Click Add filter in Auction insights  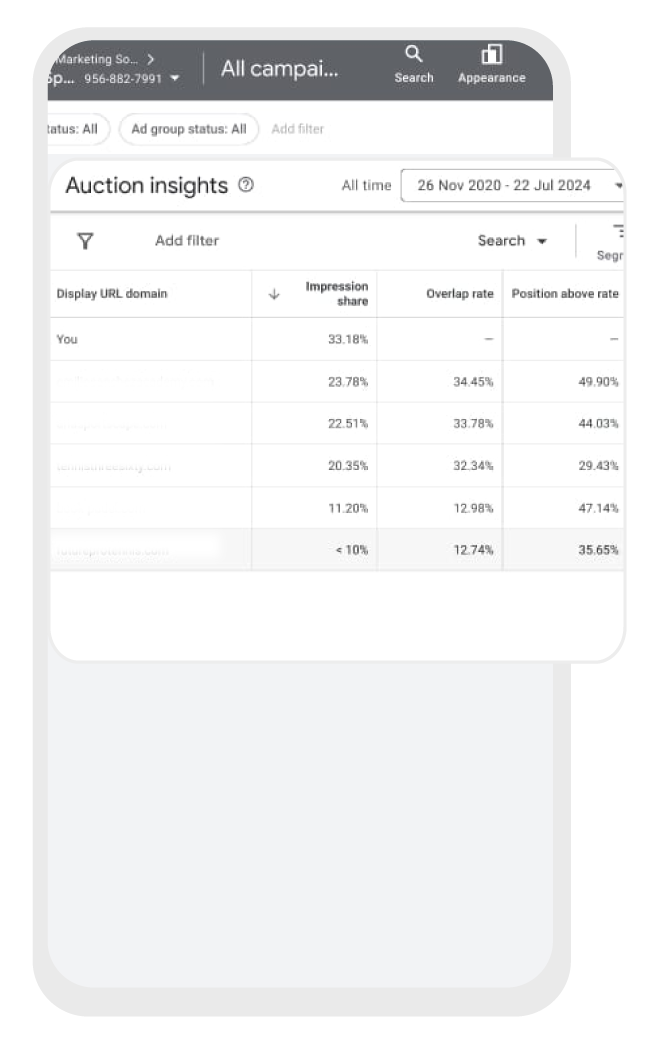(187, 240)
